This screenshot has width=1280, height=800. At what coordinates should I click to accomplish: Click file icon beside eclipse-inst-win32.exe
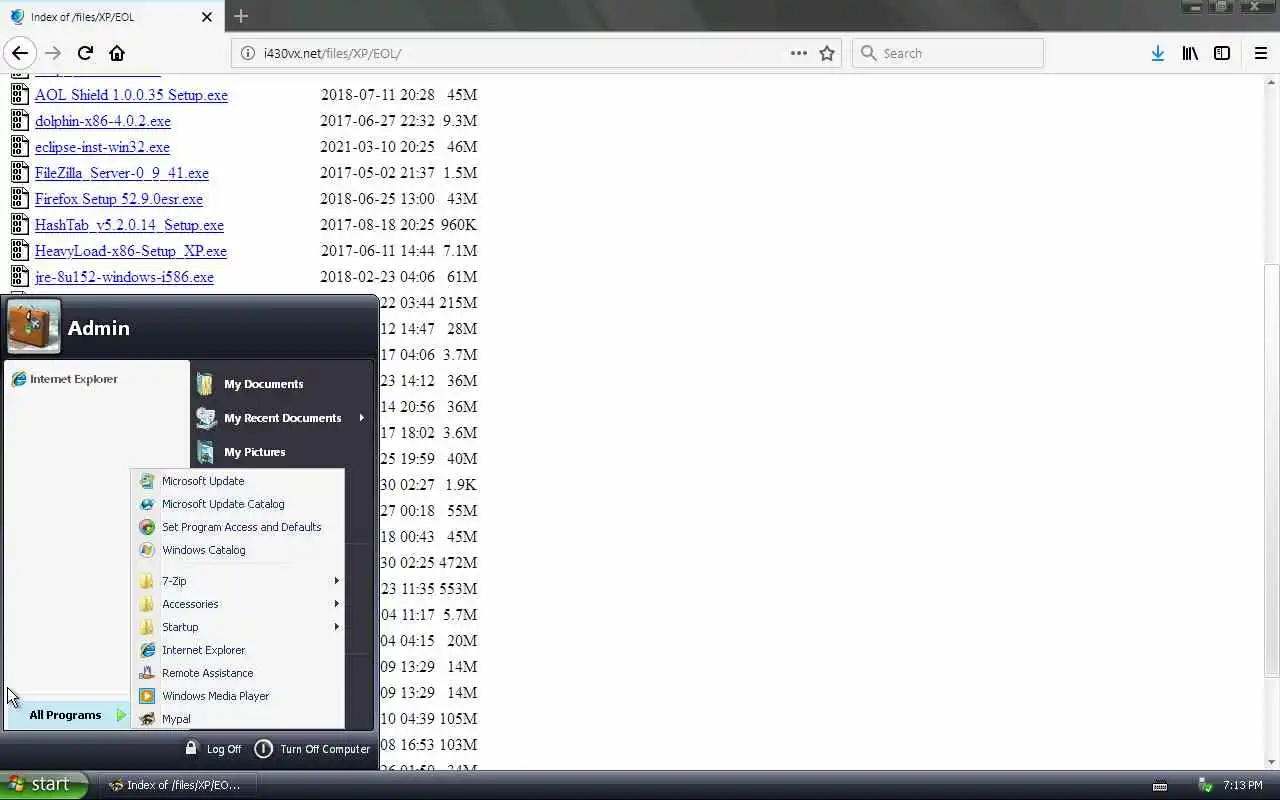click(x=19, y=146)
